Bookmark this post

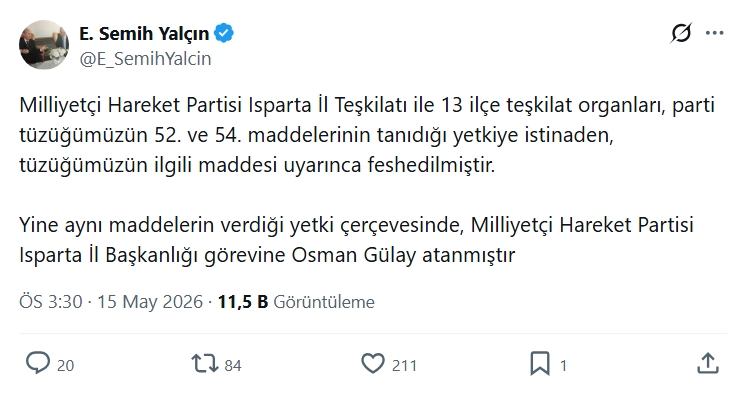[540, 364]
